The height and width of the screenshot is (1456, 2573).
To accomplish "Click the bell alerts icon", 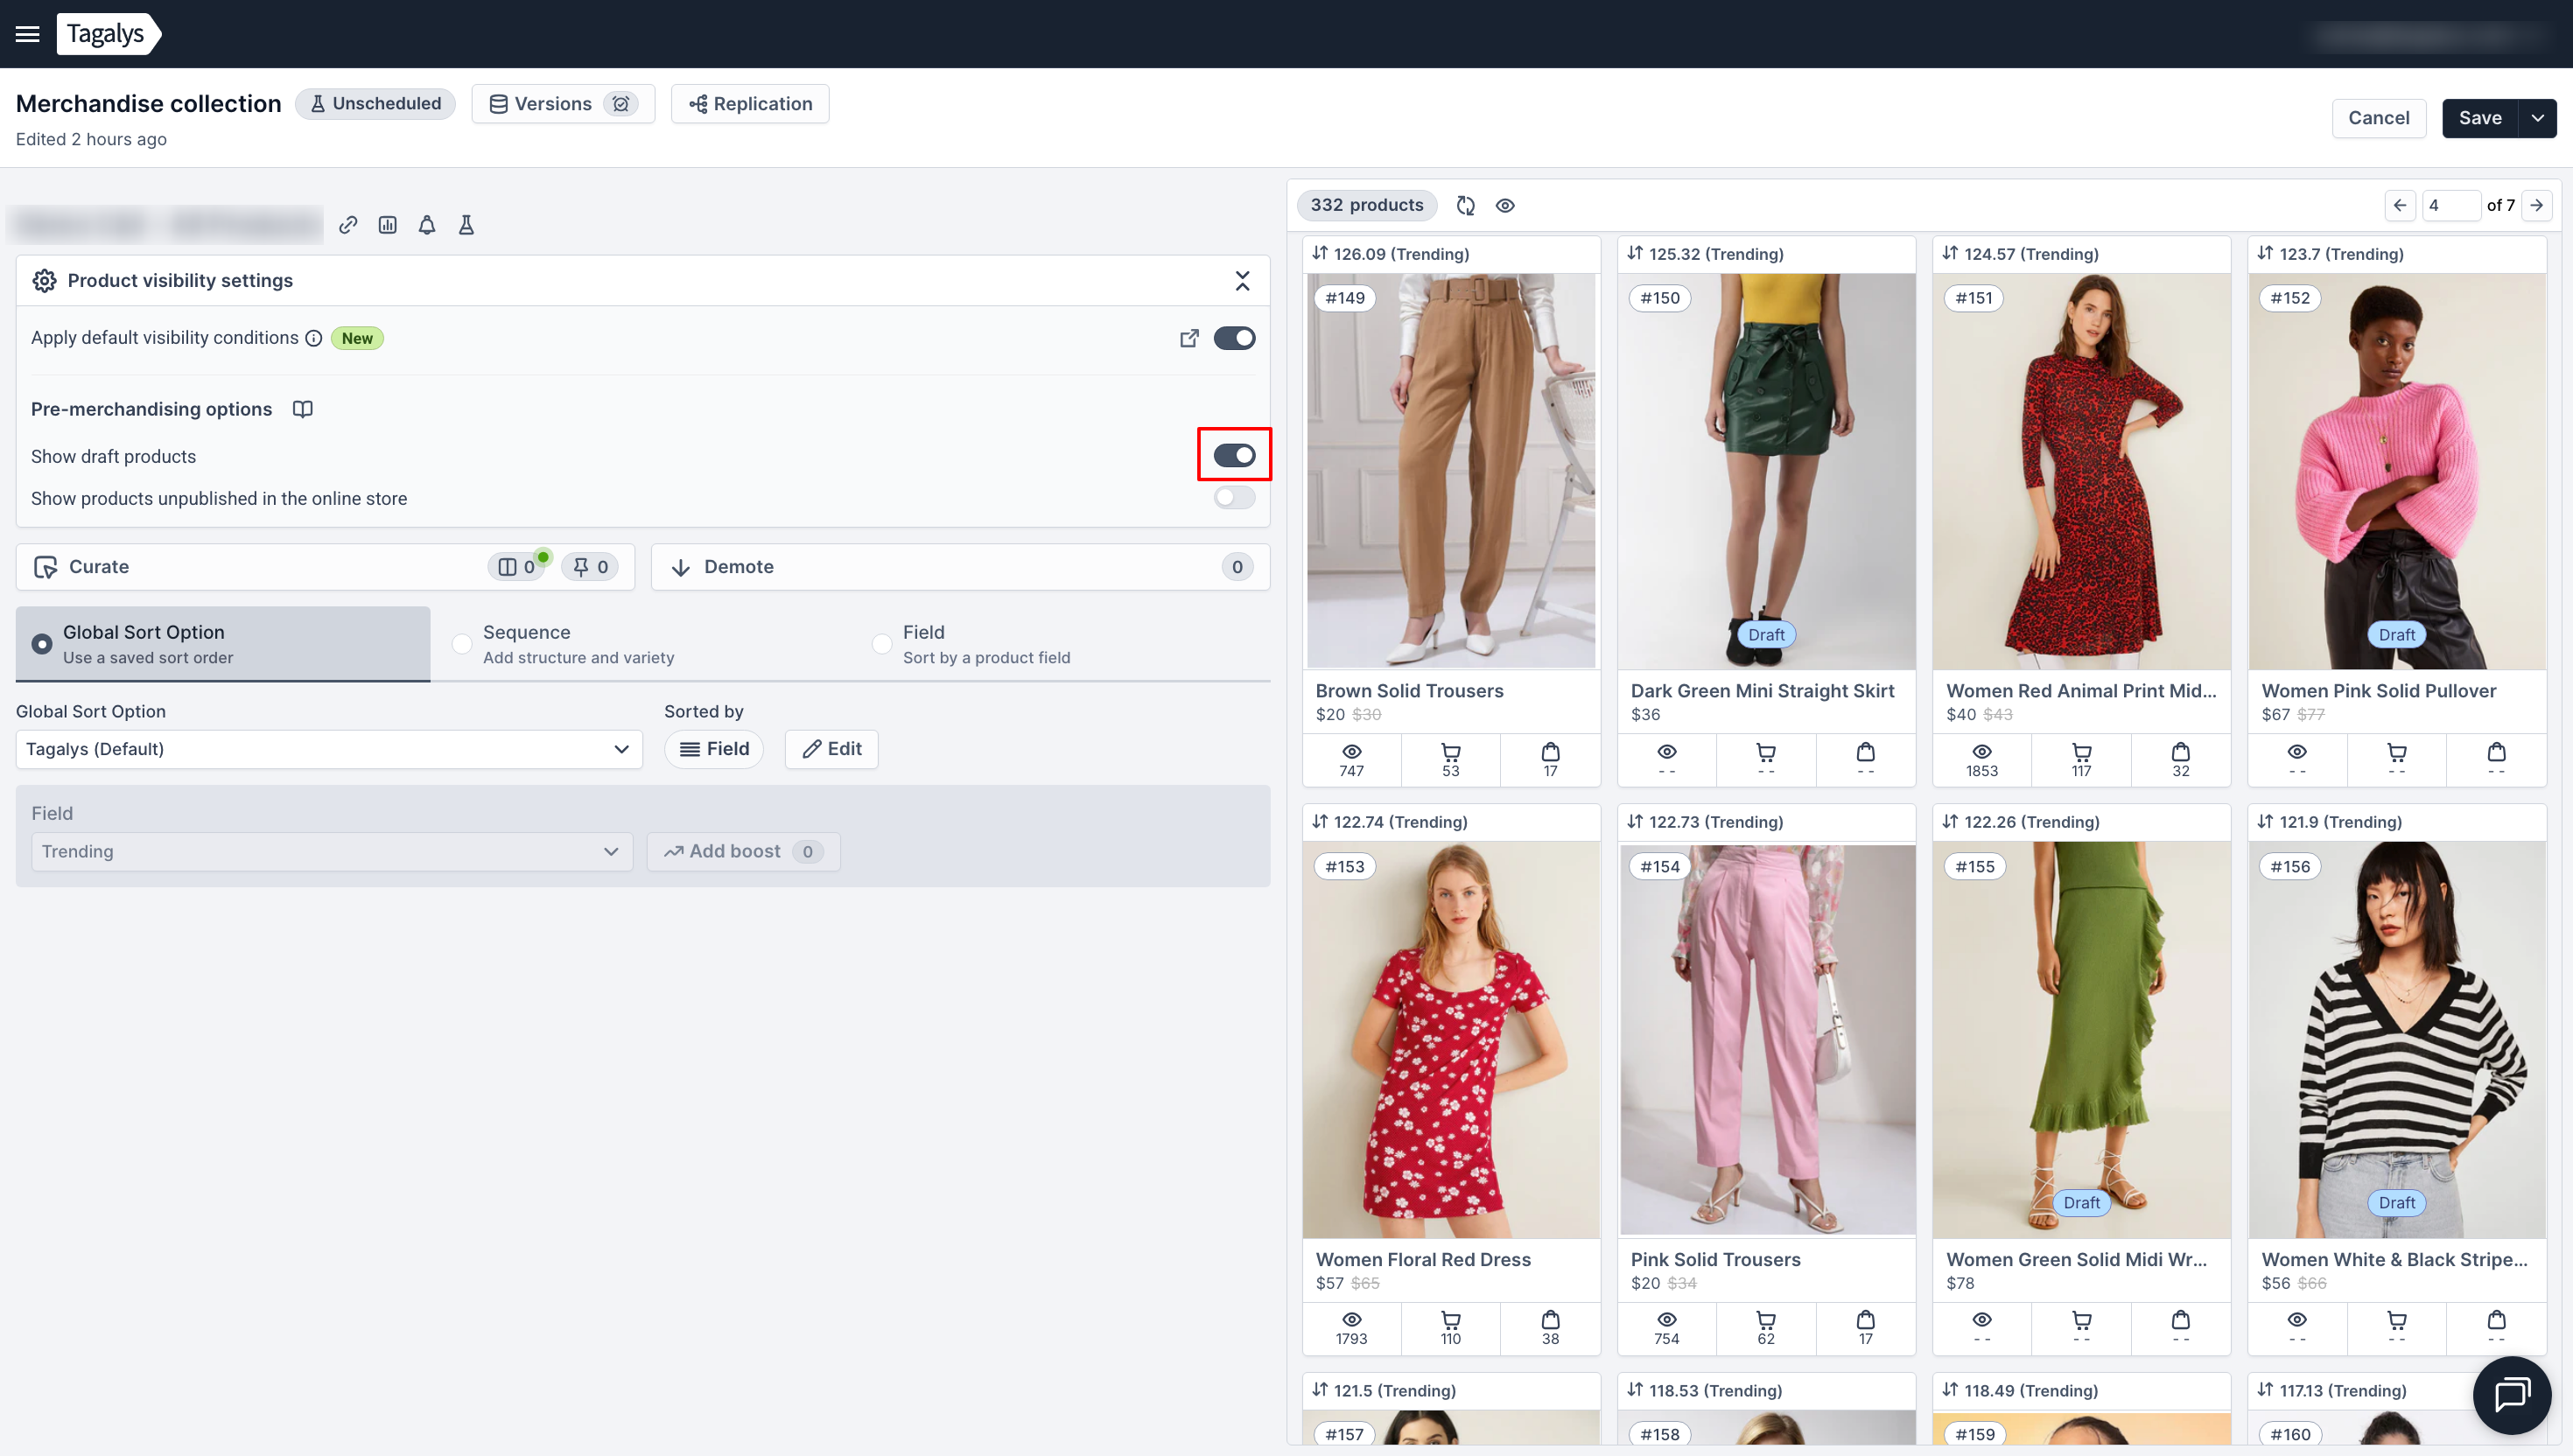I will (x=427, y=225).
